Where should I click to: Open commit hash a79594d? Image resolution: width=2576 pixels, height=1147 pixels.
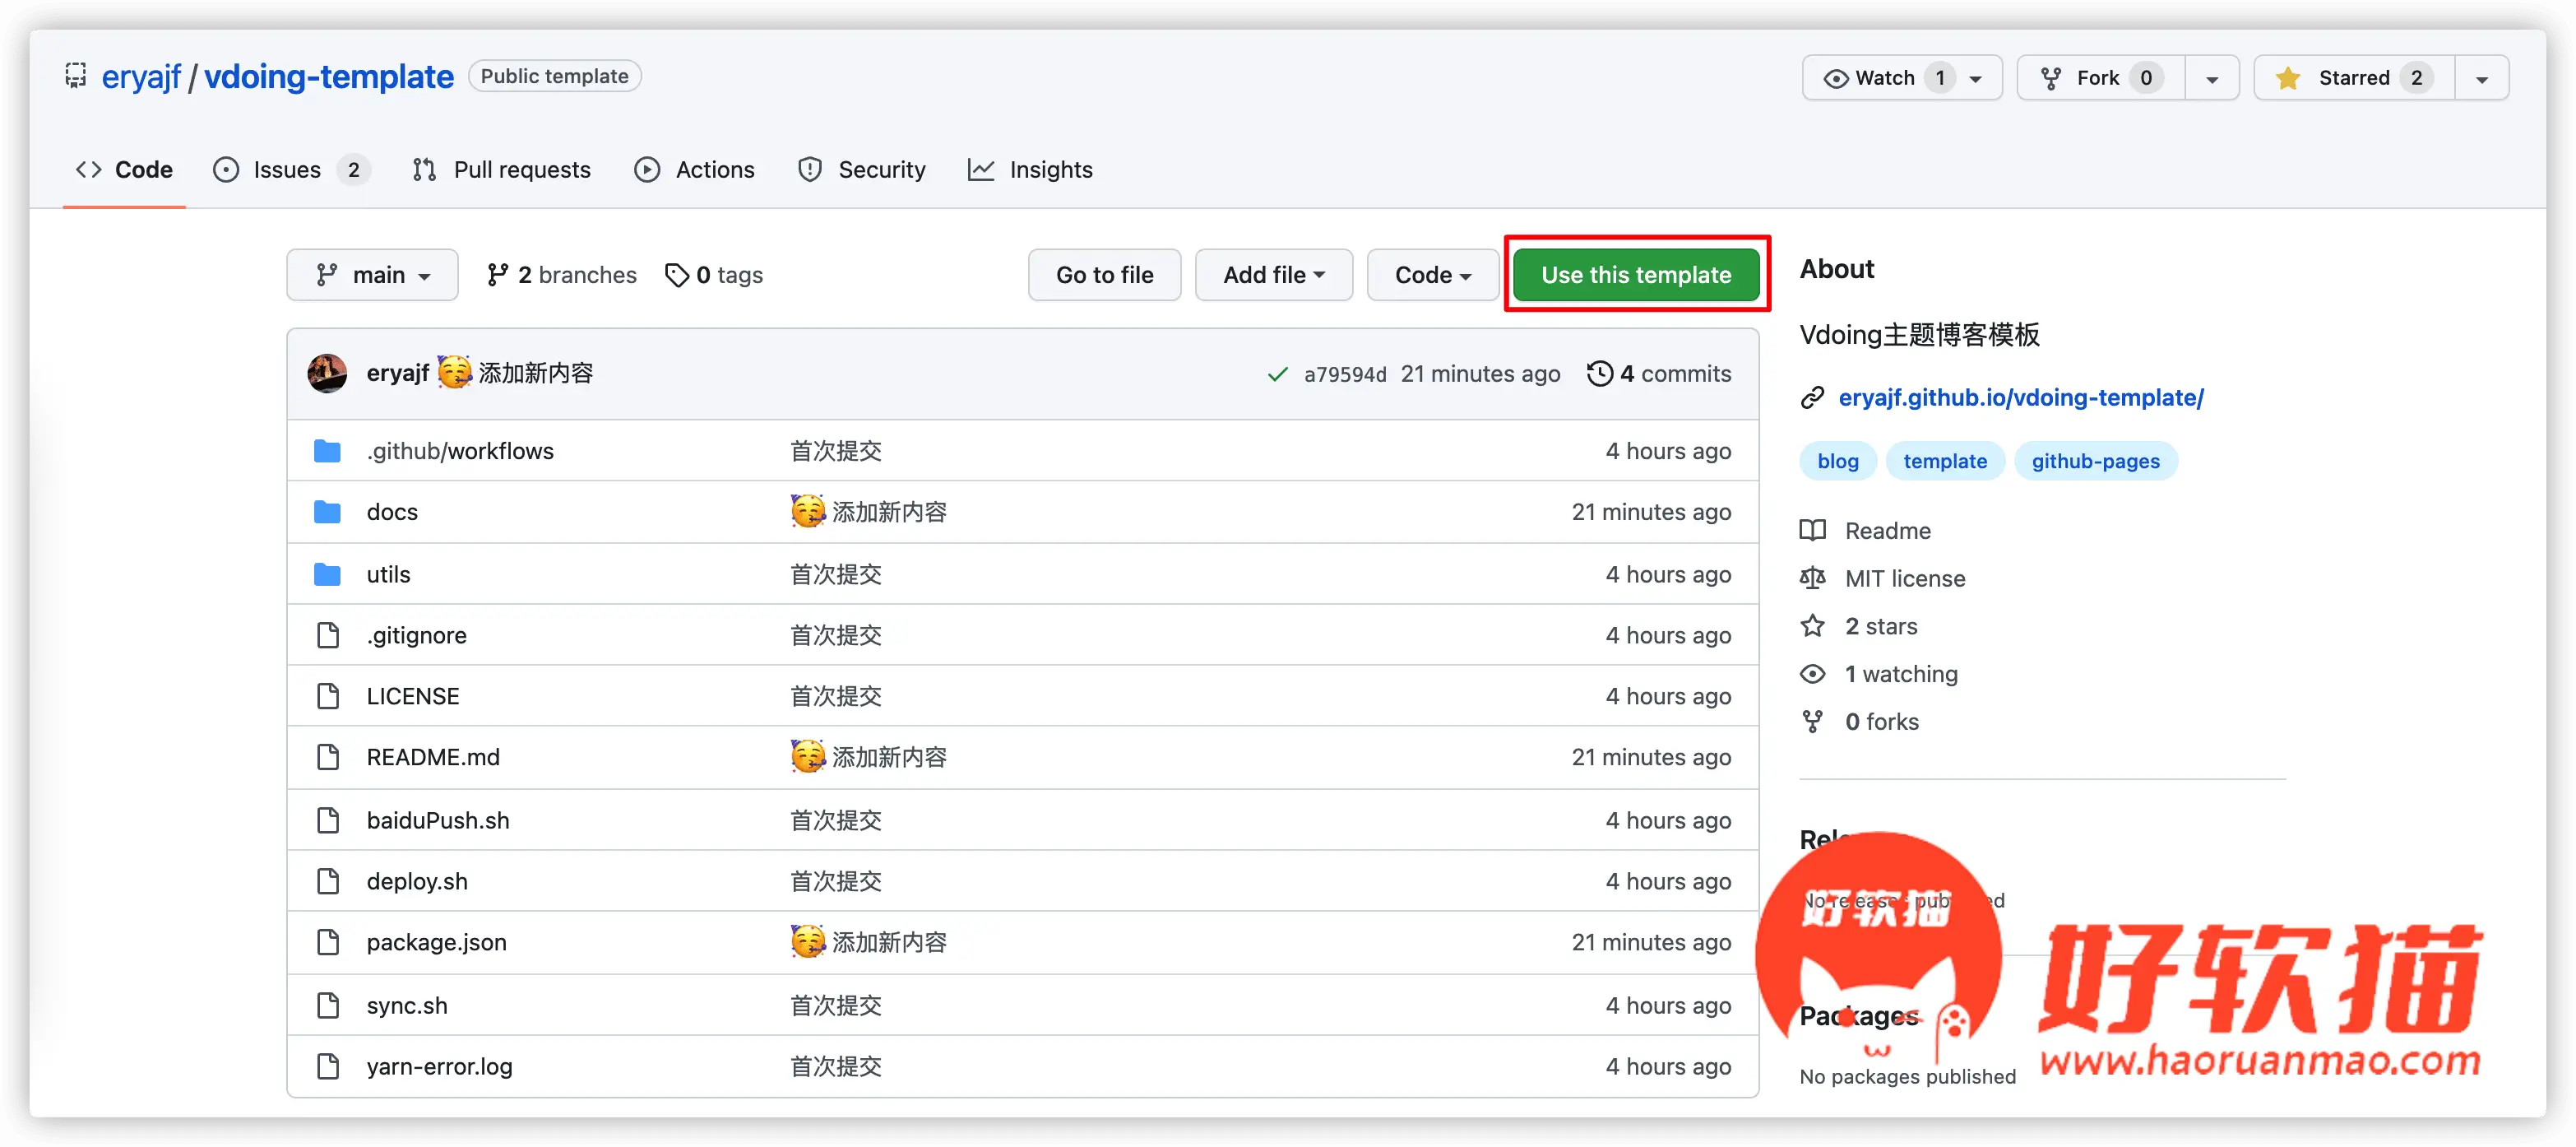coord(1345,374)
